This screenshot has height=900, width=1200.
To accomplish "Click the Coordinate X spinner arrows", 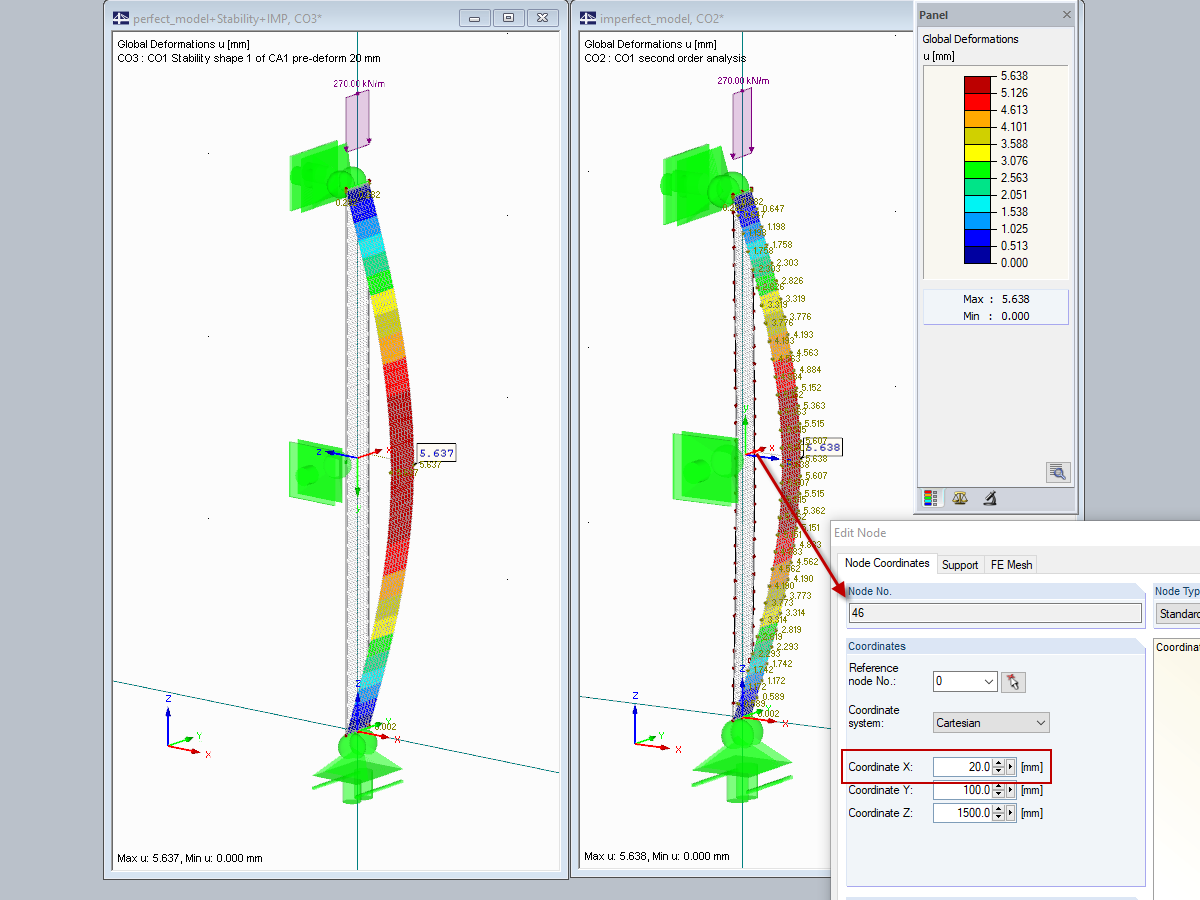I will (998, 767).
